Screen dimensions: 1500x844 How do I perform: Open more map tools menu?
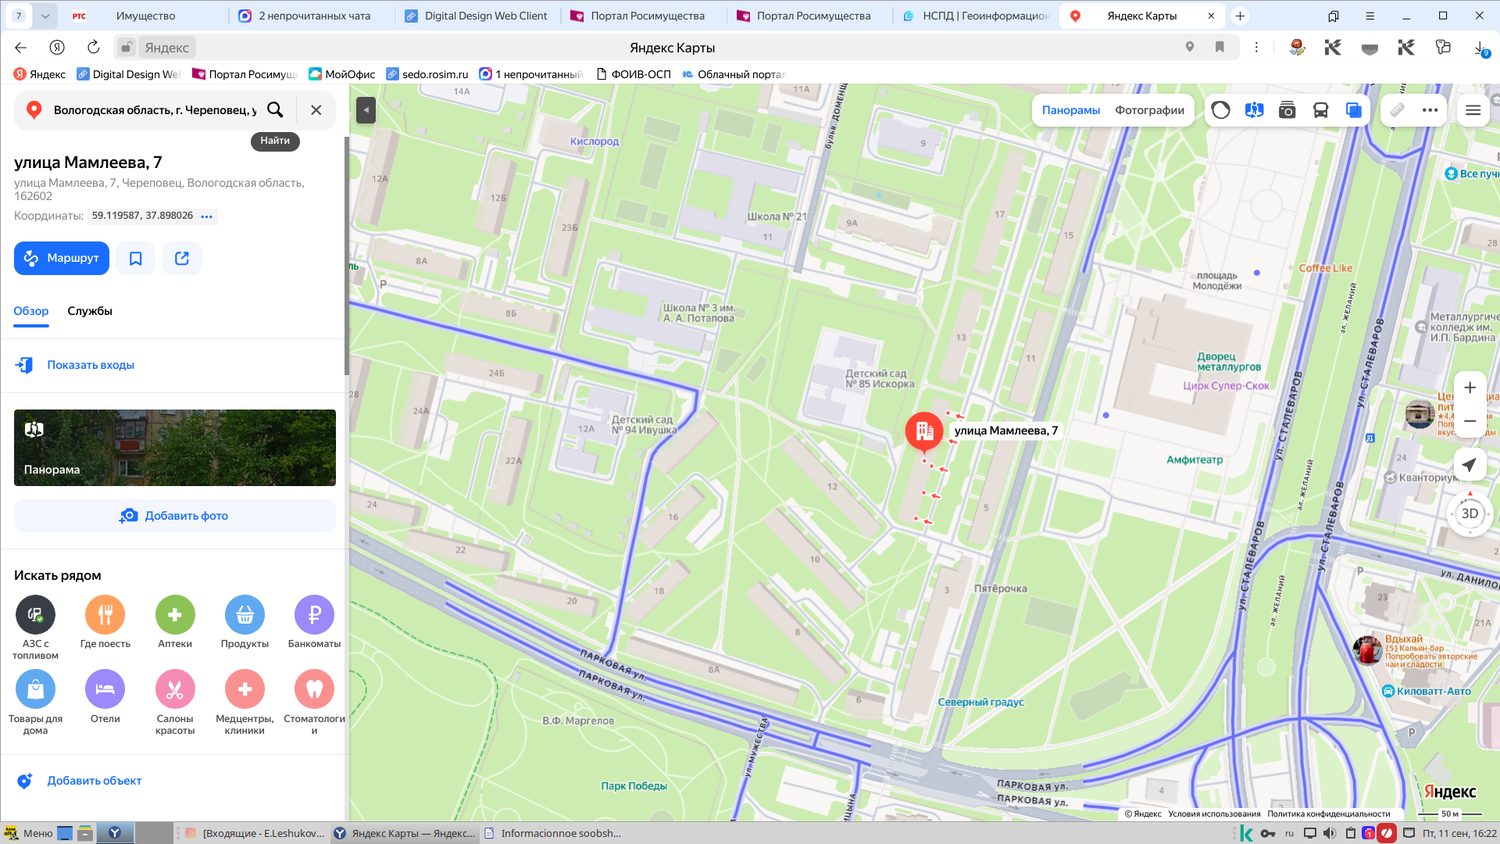(x=1430, y=110)
